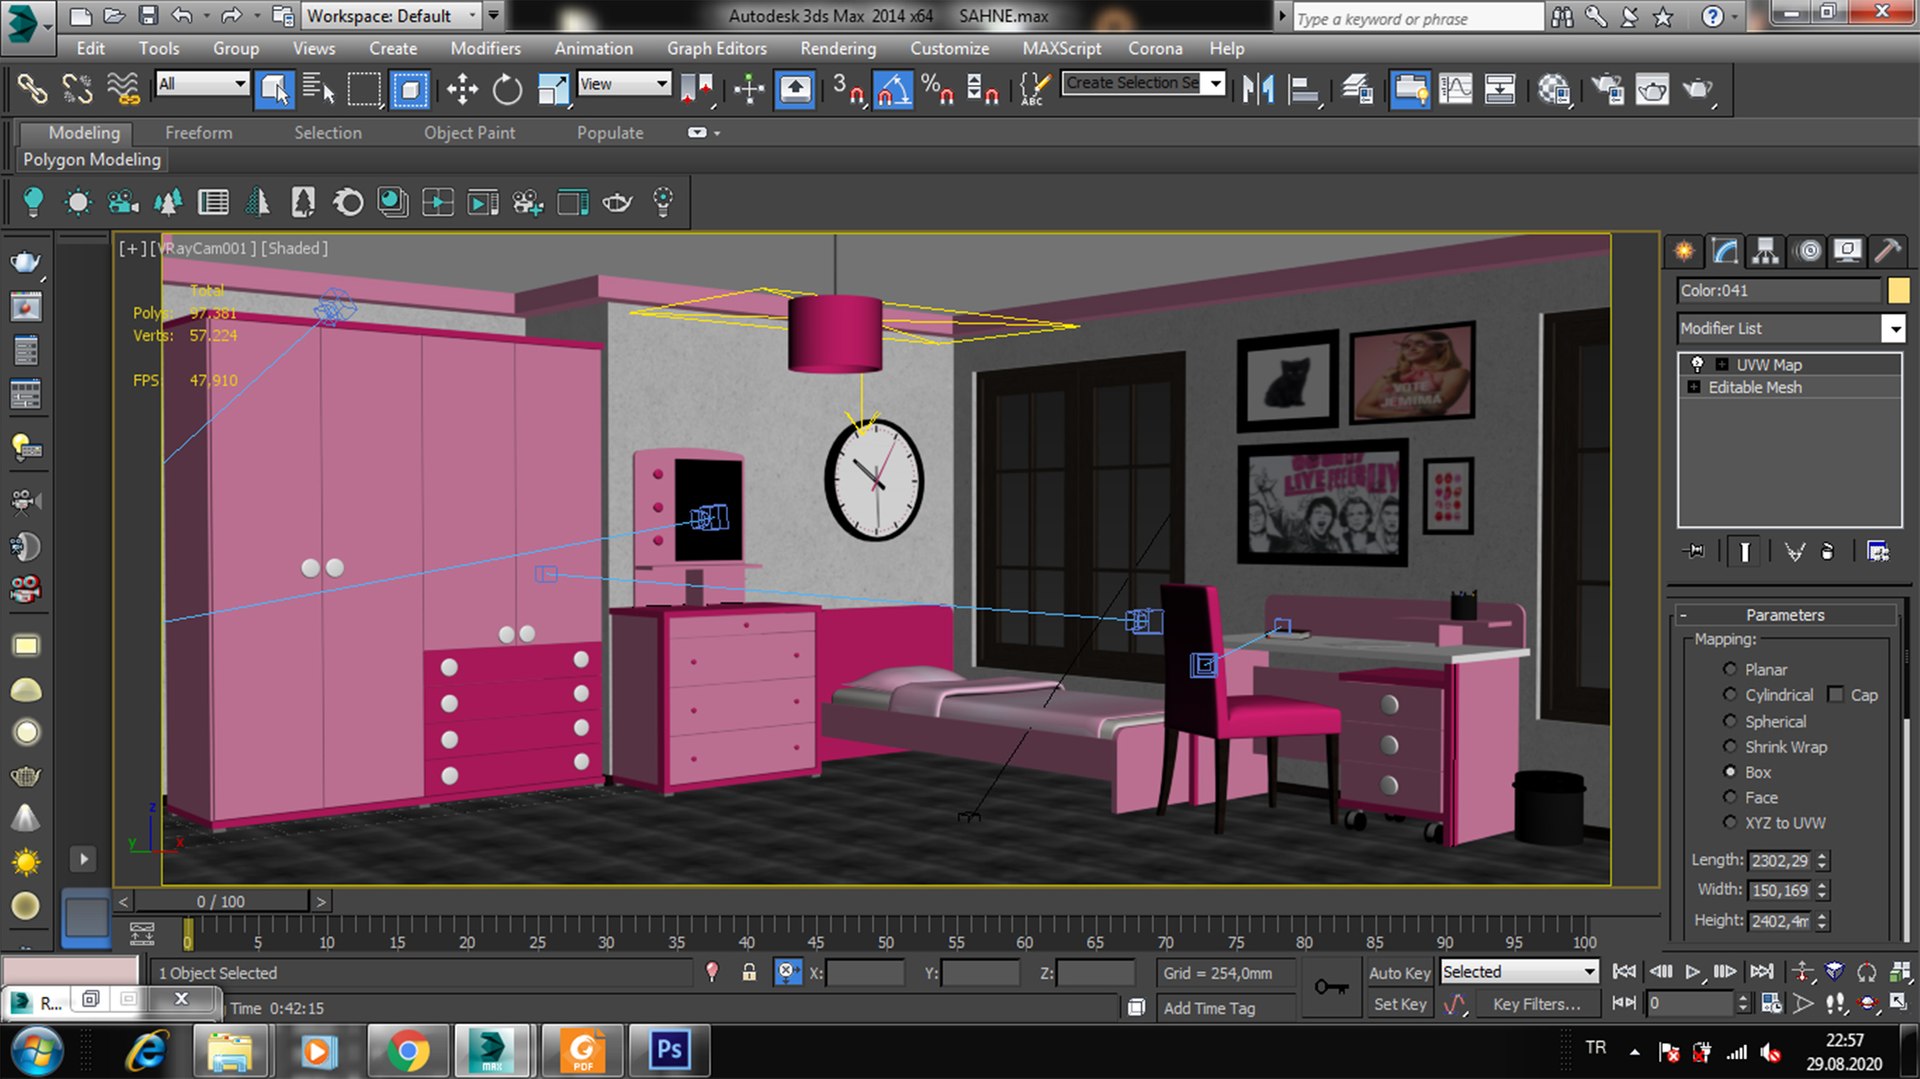Toggle UVW Map modifier lightbulb
The width and height of the screenshot is (1920, 1079).
[1697, 364]
